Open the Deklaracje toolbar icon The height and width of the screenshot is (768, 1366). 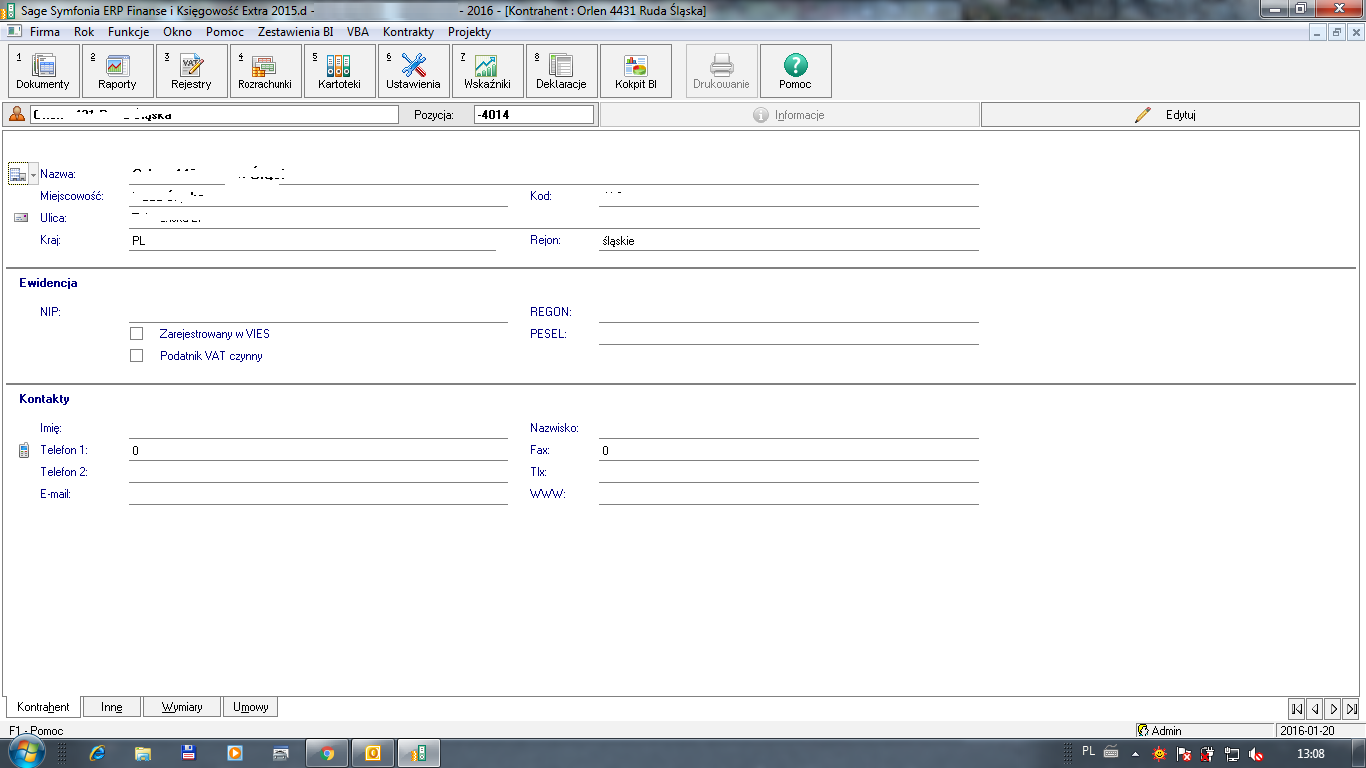[561, 71]
